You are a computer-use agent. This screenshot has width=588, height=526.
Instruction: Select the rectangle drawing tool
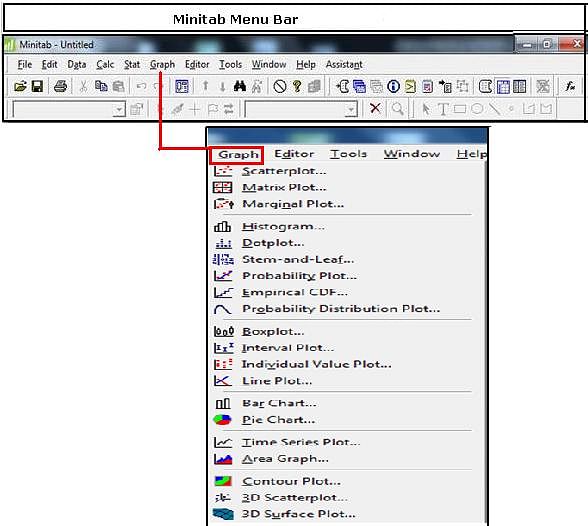(x=460, y=109)
